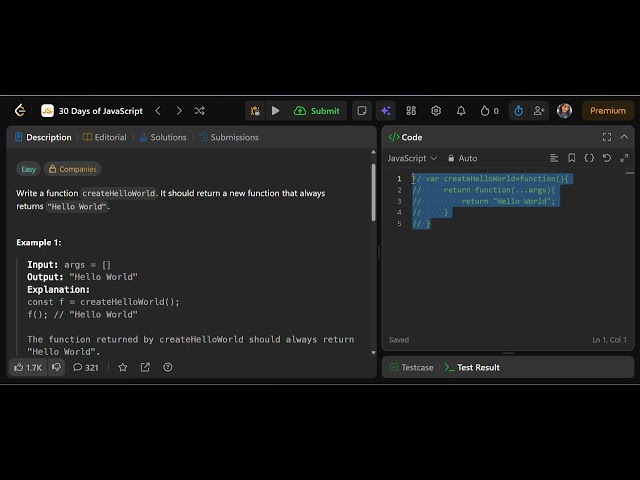Open 30 Days of JavaScript study plan

coord(92,111)
